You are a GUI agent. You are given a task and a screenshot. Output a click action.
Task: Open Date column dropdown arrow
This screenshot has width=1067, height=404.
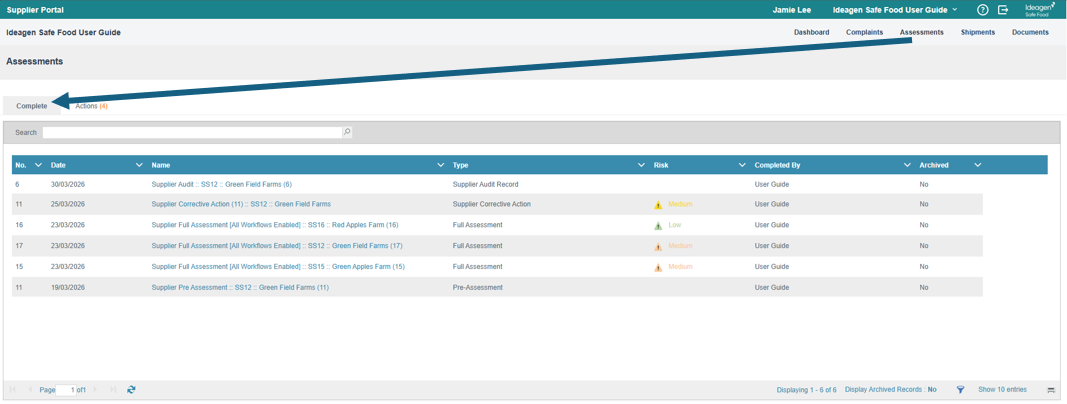[x=139, y=165]
